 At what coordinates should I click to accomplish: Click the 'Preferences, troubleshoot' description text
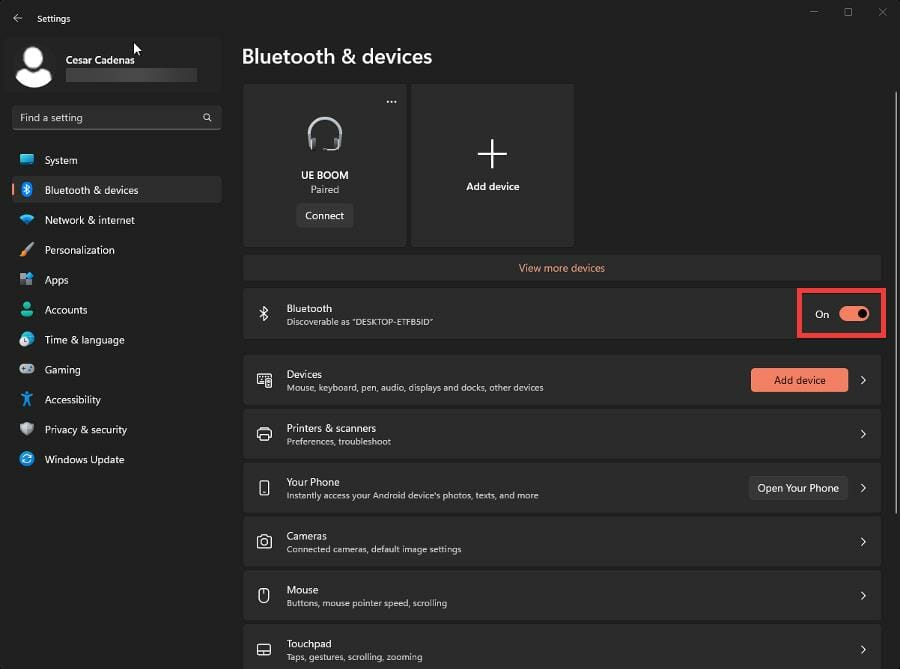(339, 441)
